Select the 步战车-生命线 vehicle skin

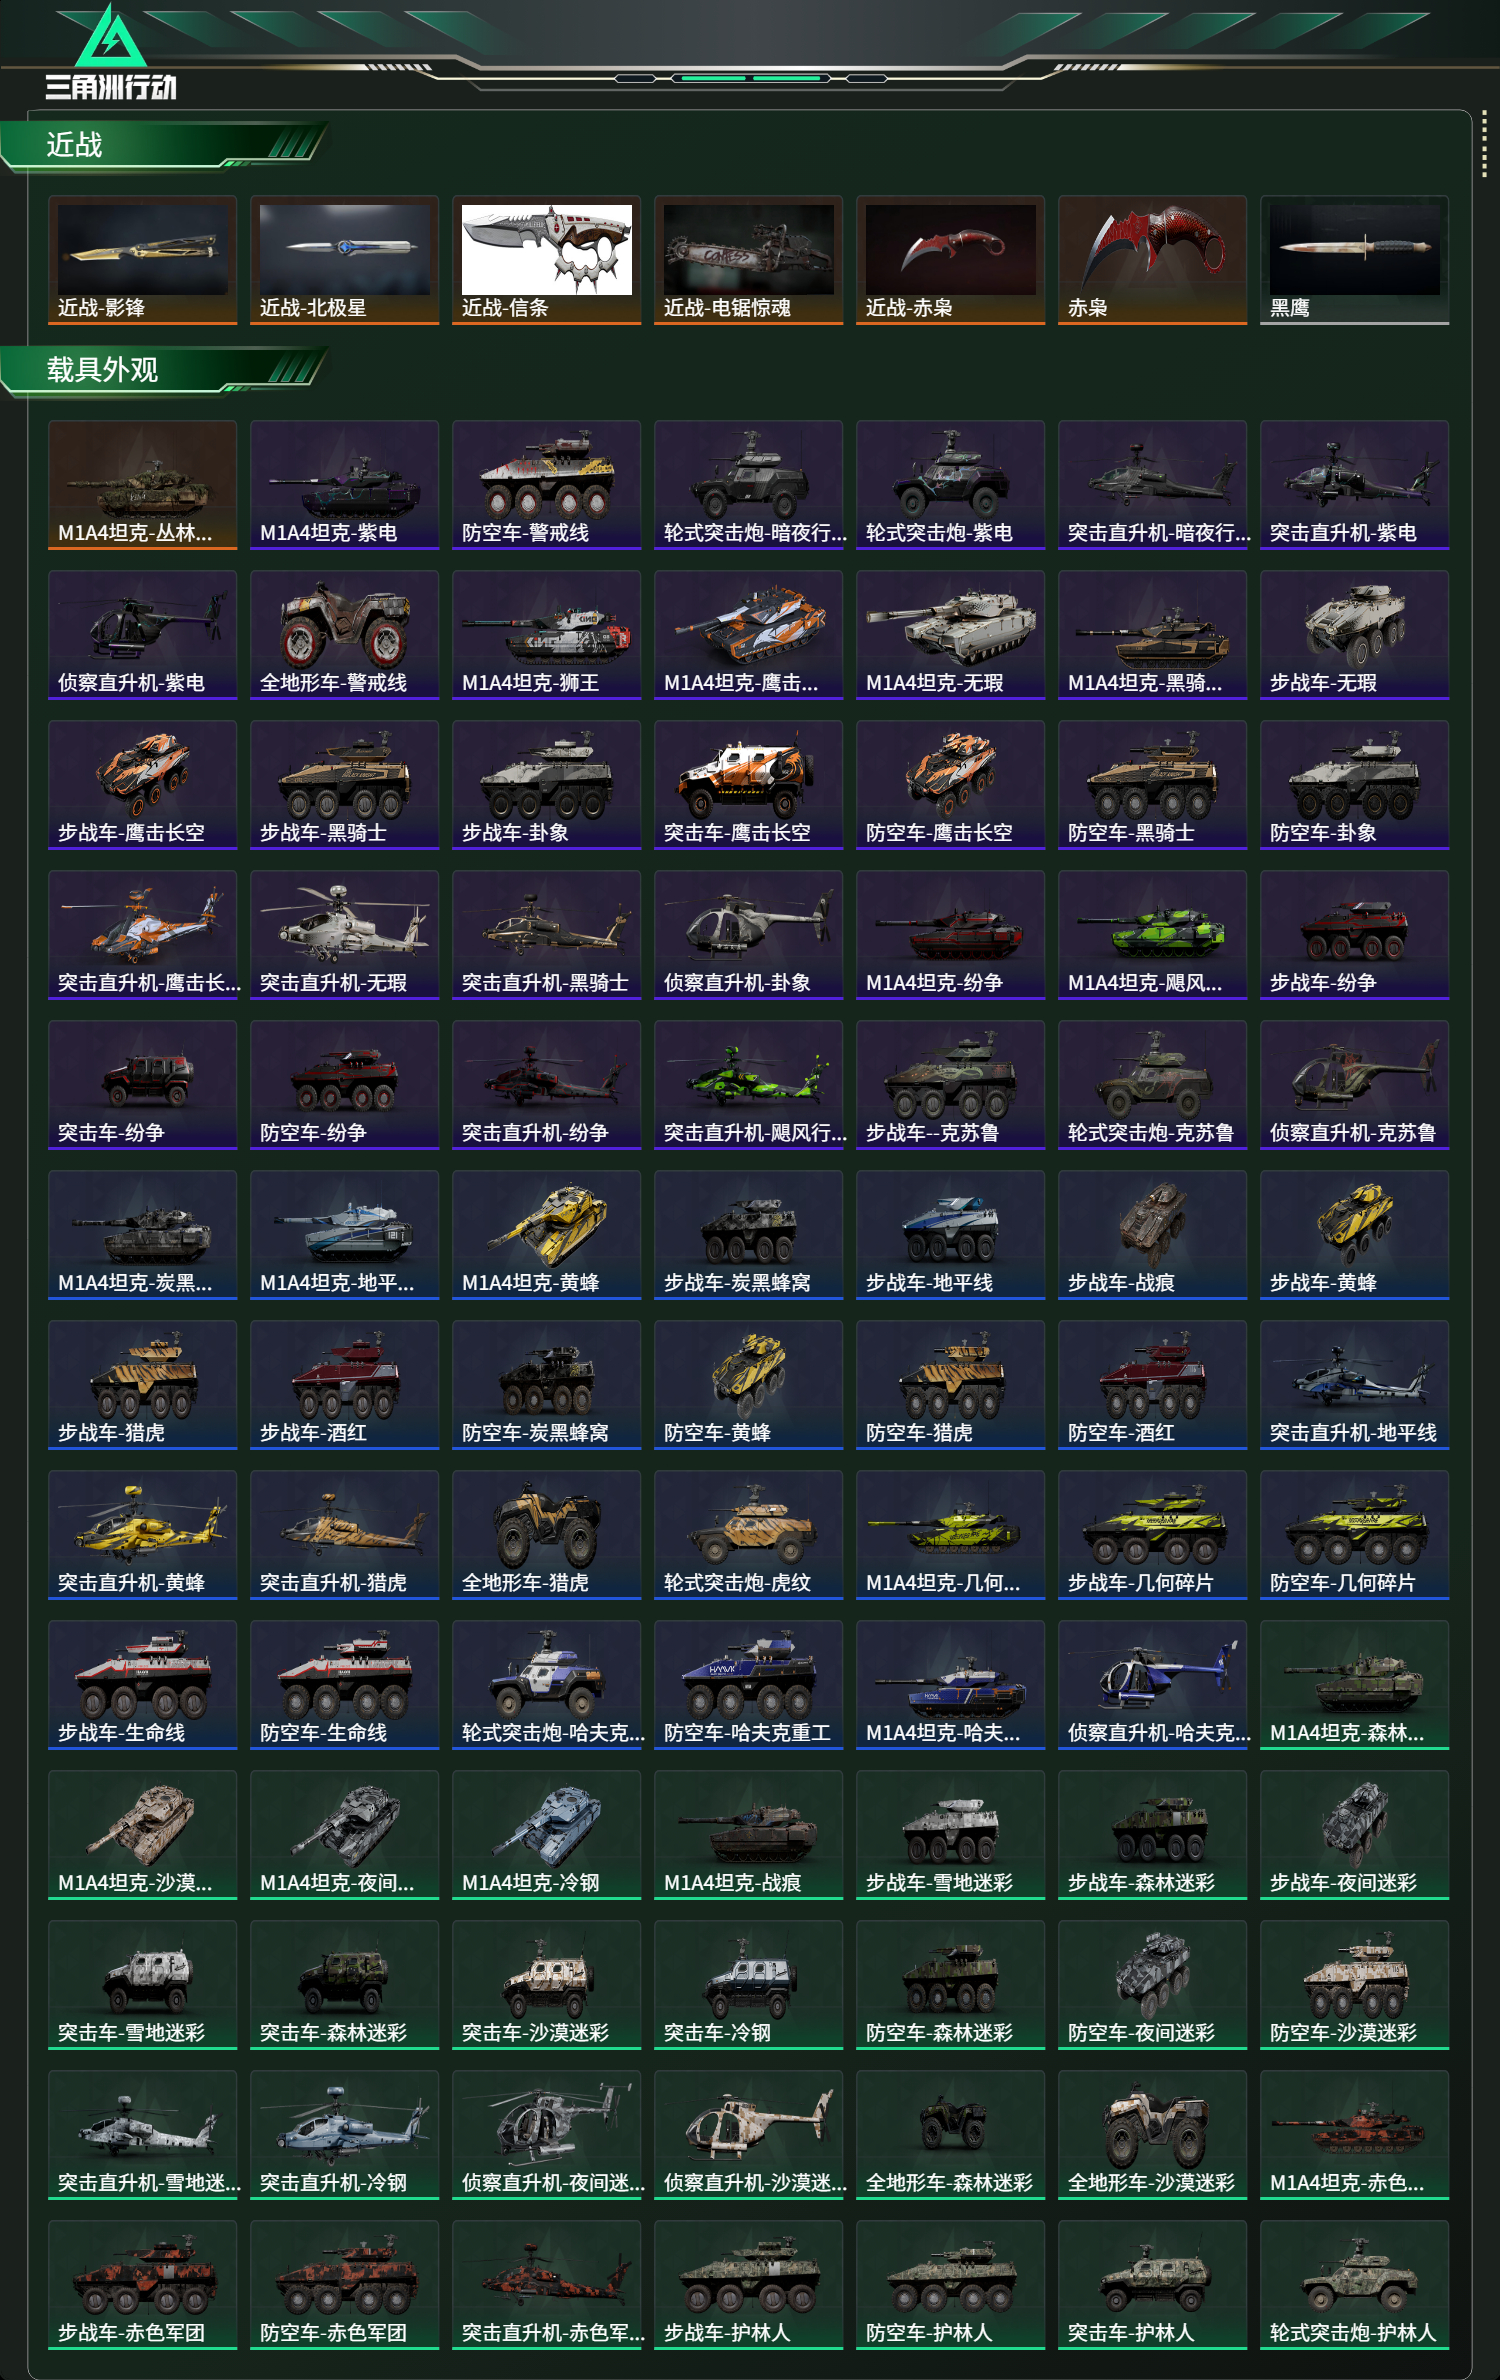pos(143,1685)
